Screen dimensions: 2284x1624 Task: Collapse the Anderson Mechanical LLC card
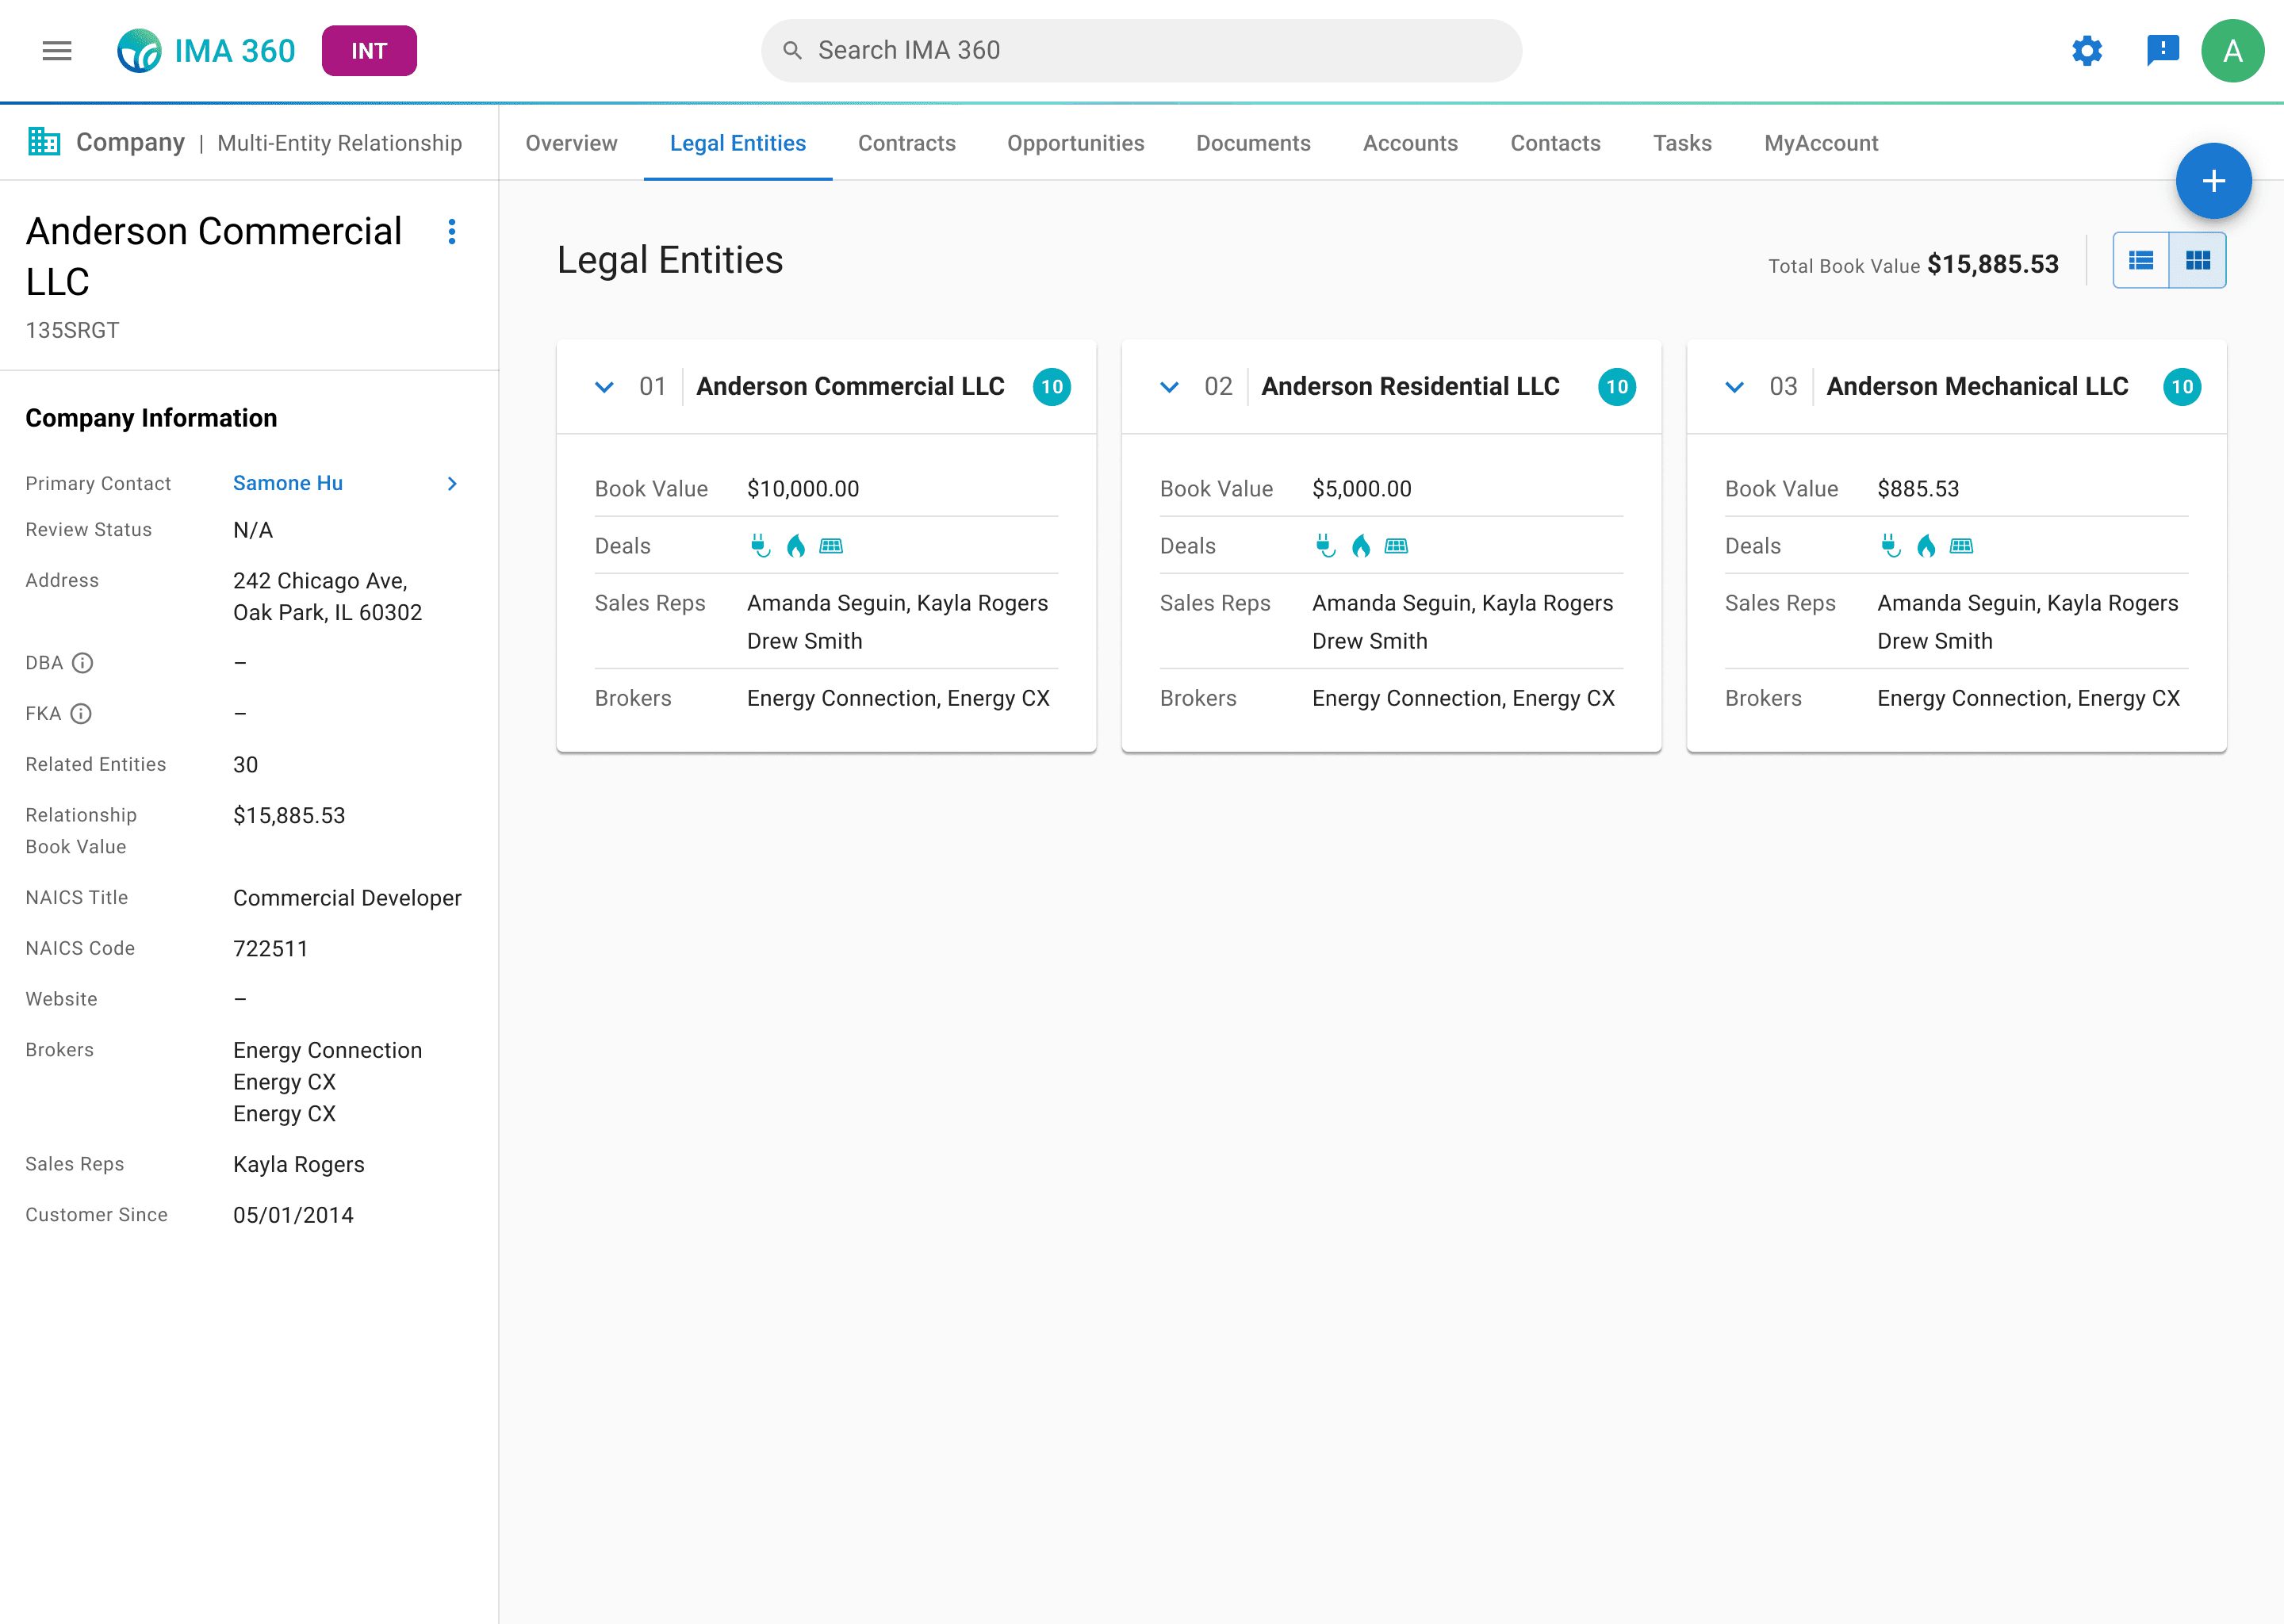click(1734, 387)
